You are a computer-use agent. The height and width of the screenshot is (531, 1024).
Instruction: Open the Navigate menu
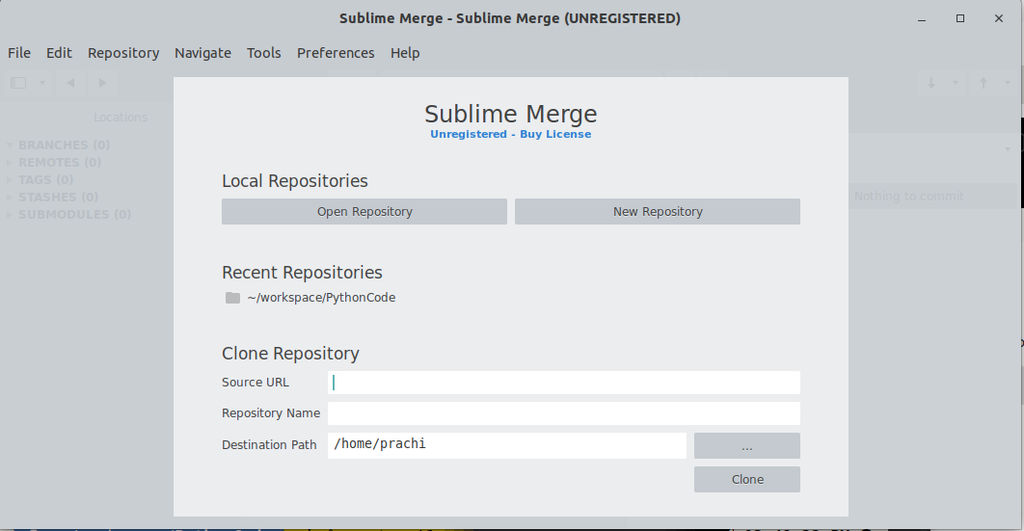202,53
